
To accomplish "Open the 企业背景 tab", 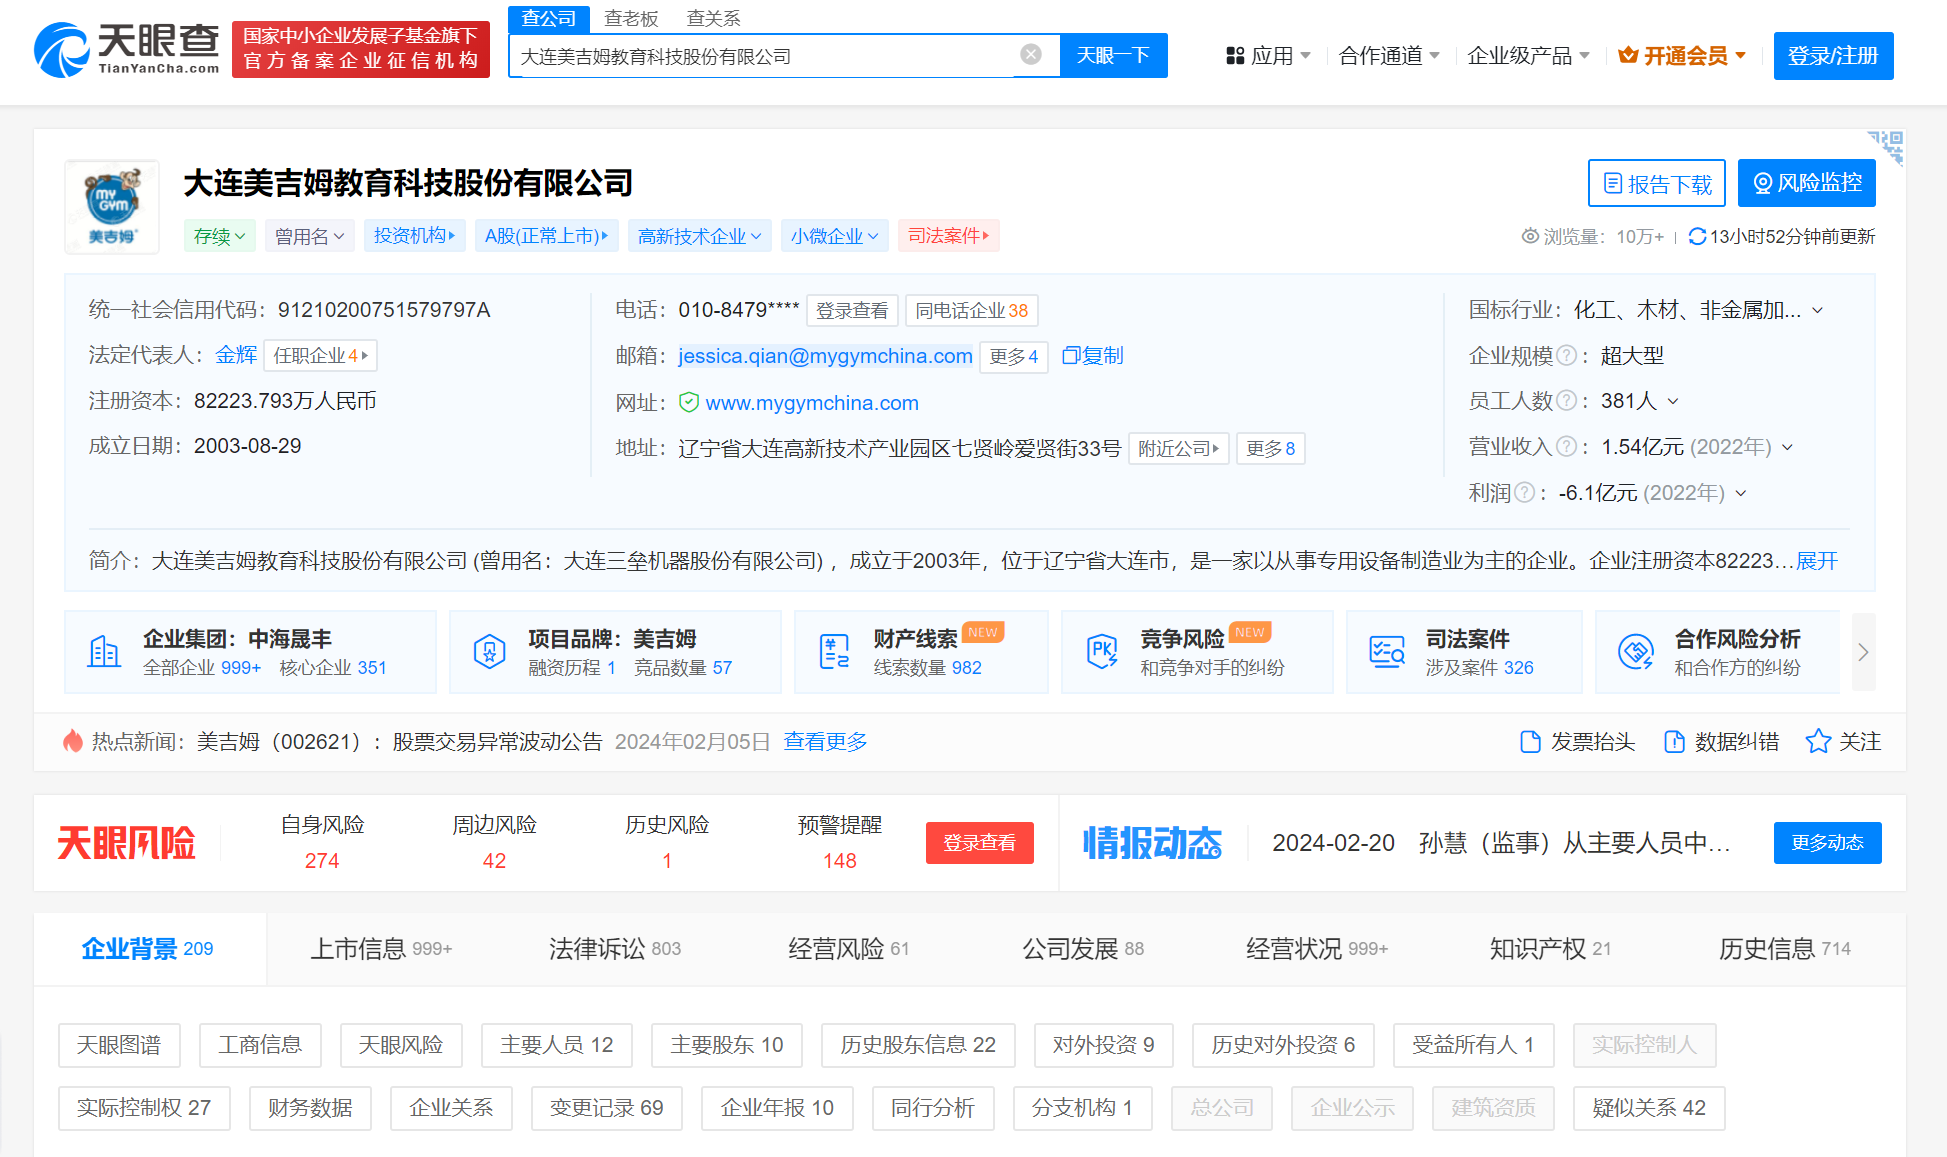I will pos(148,948).
